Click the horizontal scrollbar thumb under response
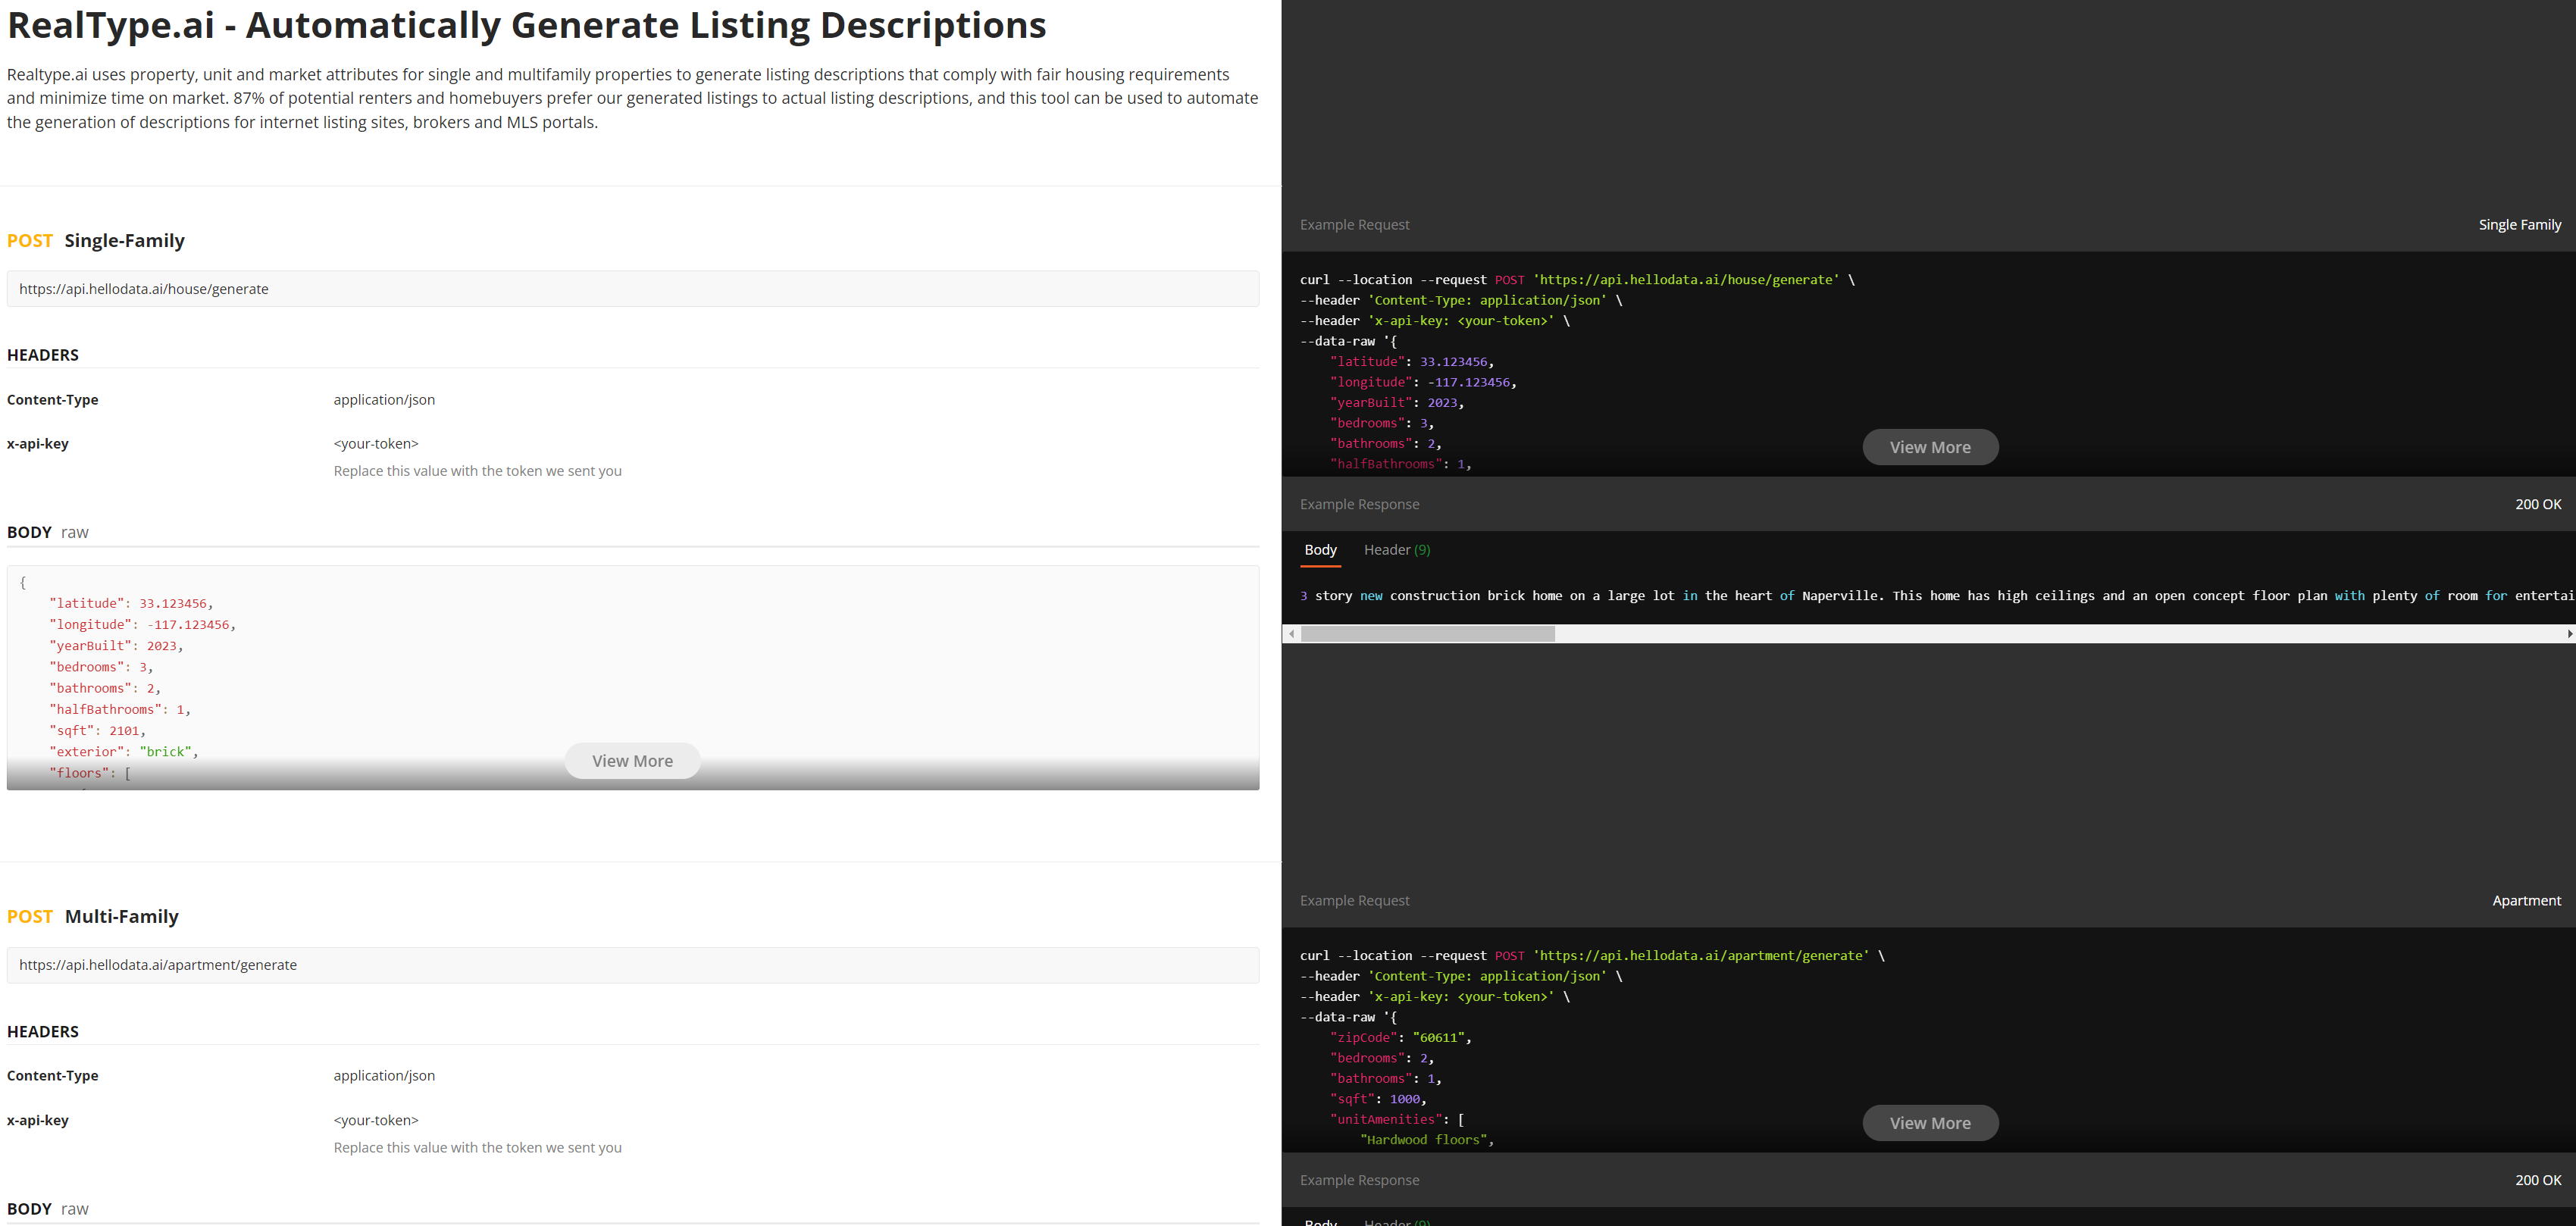Screen dimensions: 2576x1226 pos(1427,634)
